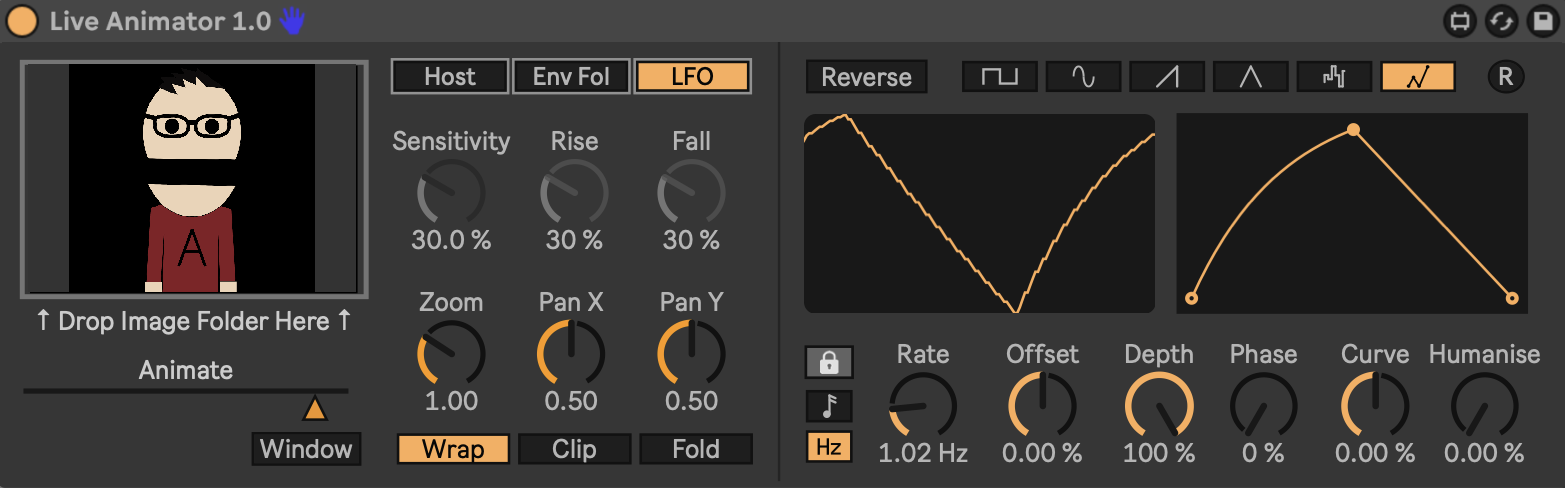Toggle the padlock lock icon
This screenshot has width=1565, height=488.
tap(829, 363)
